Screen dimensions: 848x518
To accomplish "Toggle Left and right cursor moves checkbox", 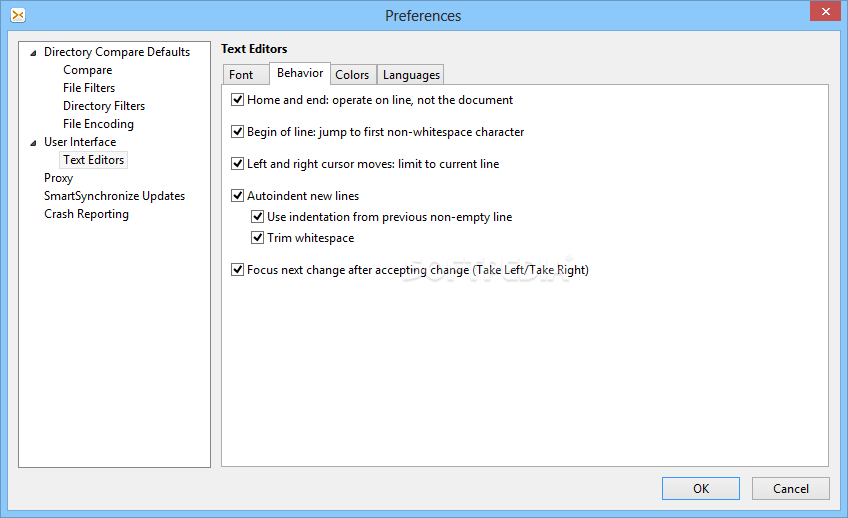I will [x=237, y=163].
